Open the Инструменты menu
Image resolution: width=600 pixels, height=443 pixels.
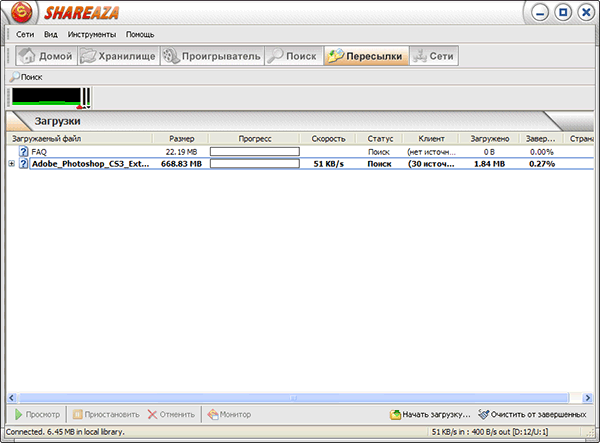[92, 34]
